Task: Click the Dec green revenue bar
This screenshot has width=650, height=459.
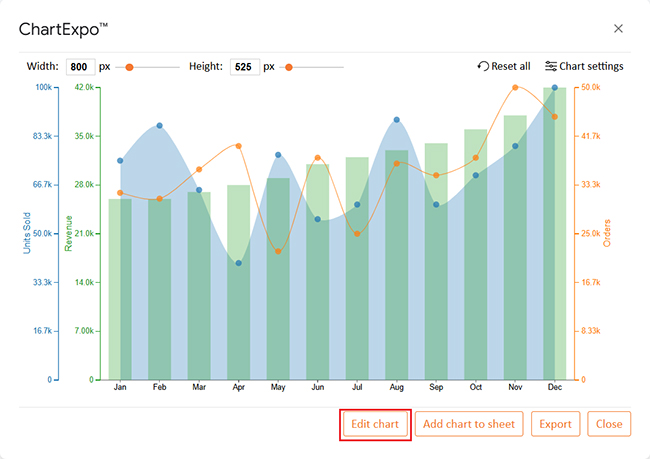Action: pyautogui.click(x=555, y=233)
